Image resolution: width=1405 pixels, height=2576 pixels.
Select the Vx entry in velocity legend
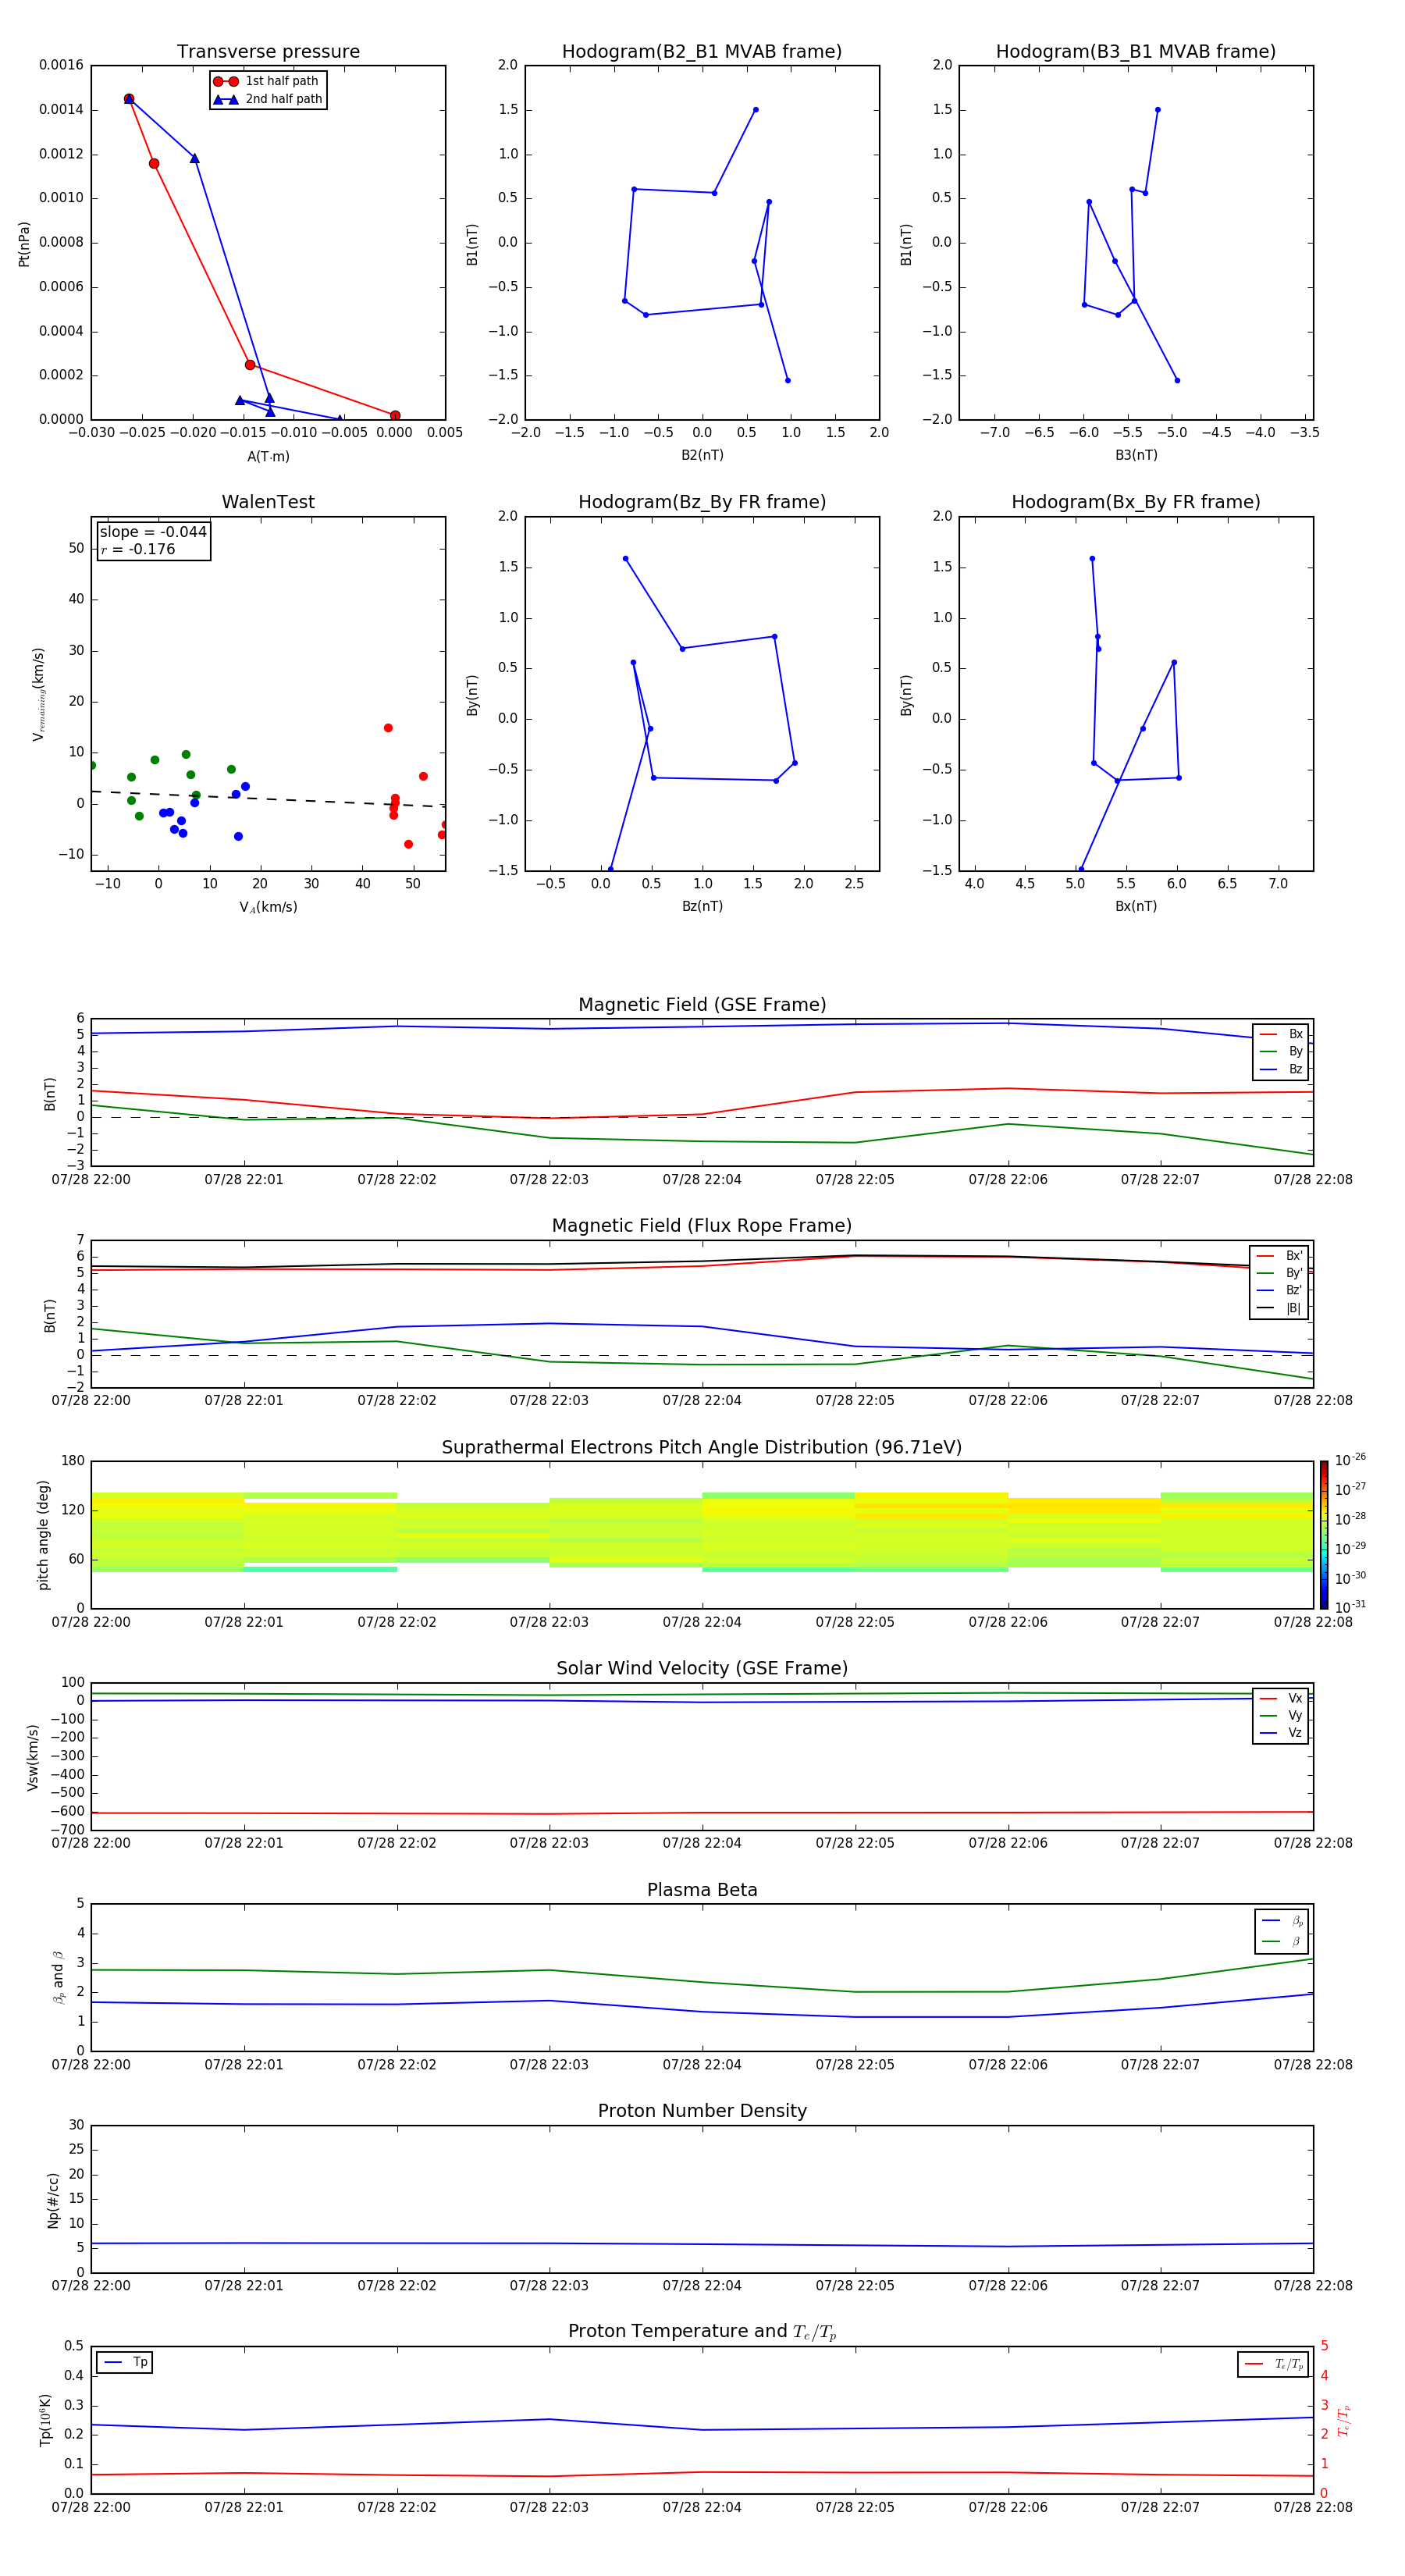point(1281,1698)
